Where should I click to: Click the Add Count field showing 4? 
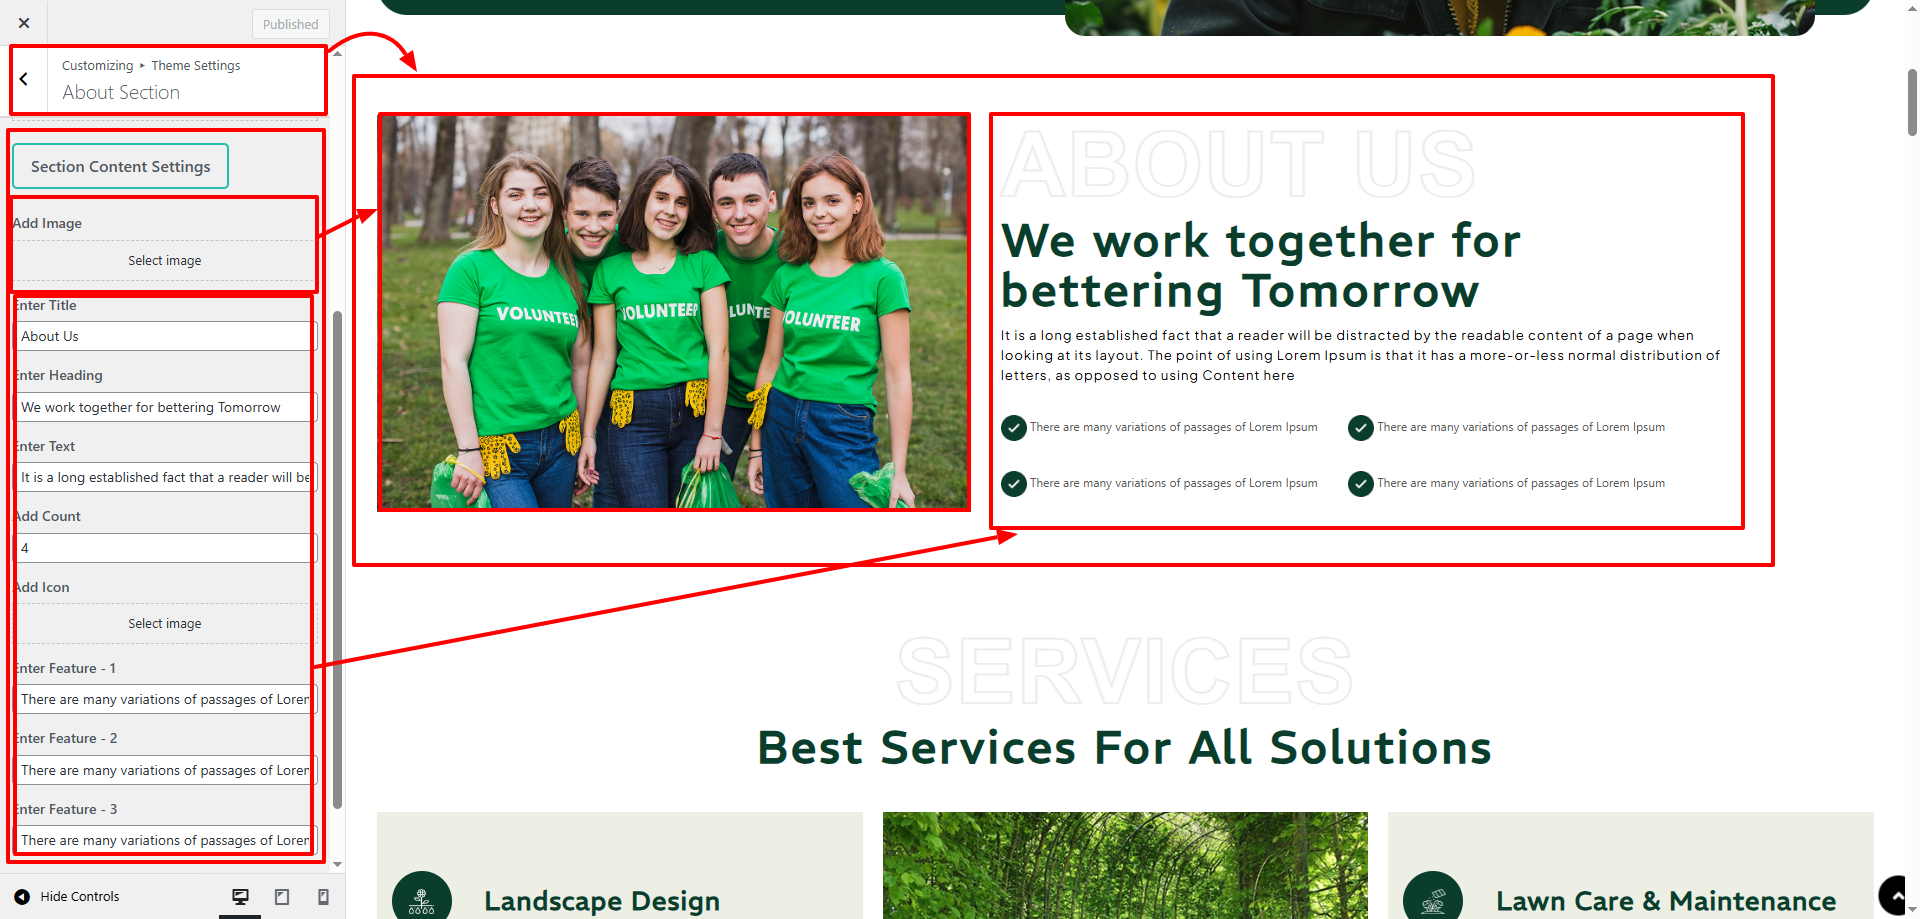tap(165, 548)
